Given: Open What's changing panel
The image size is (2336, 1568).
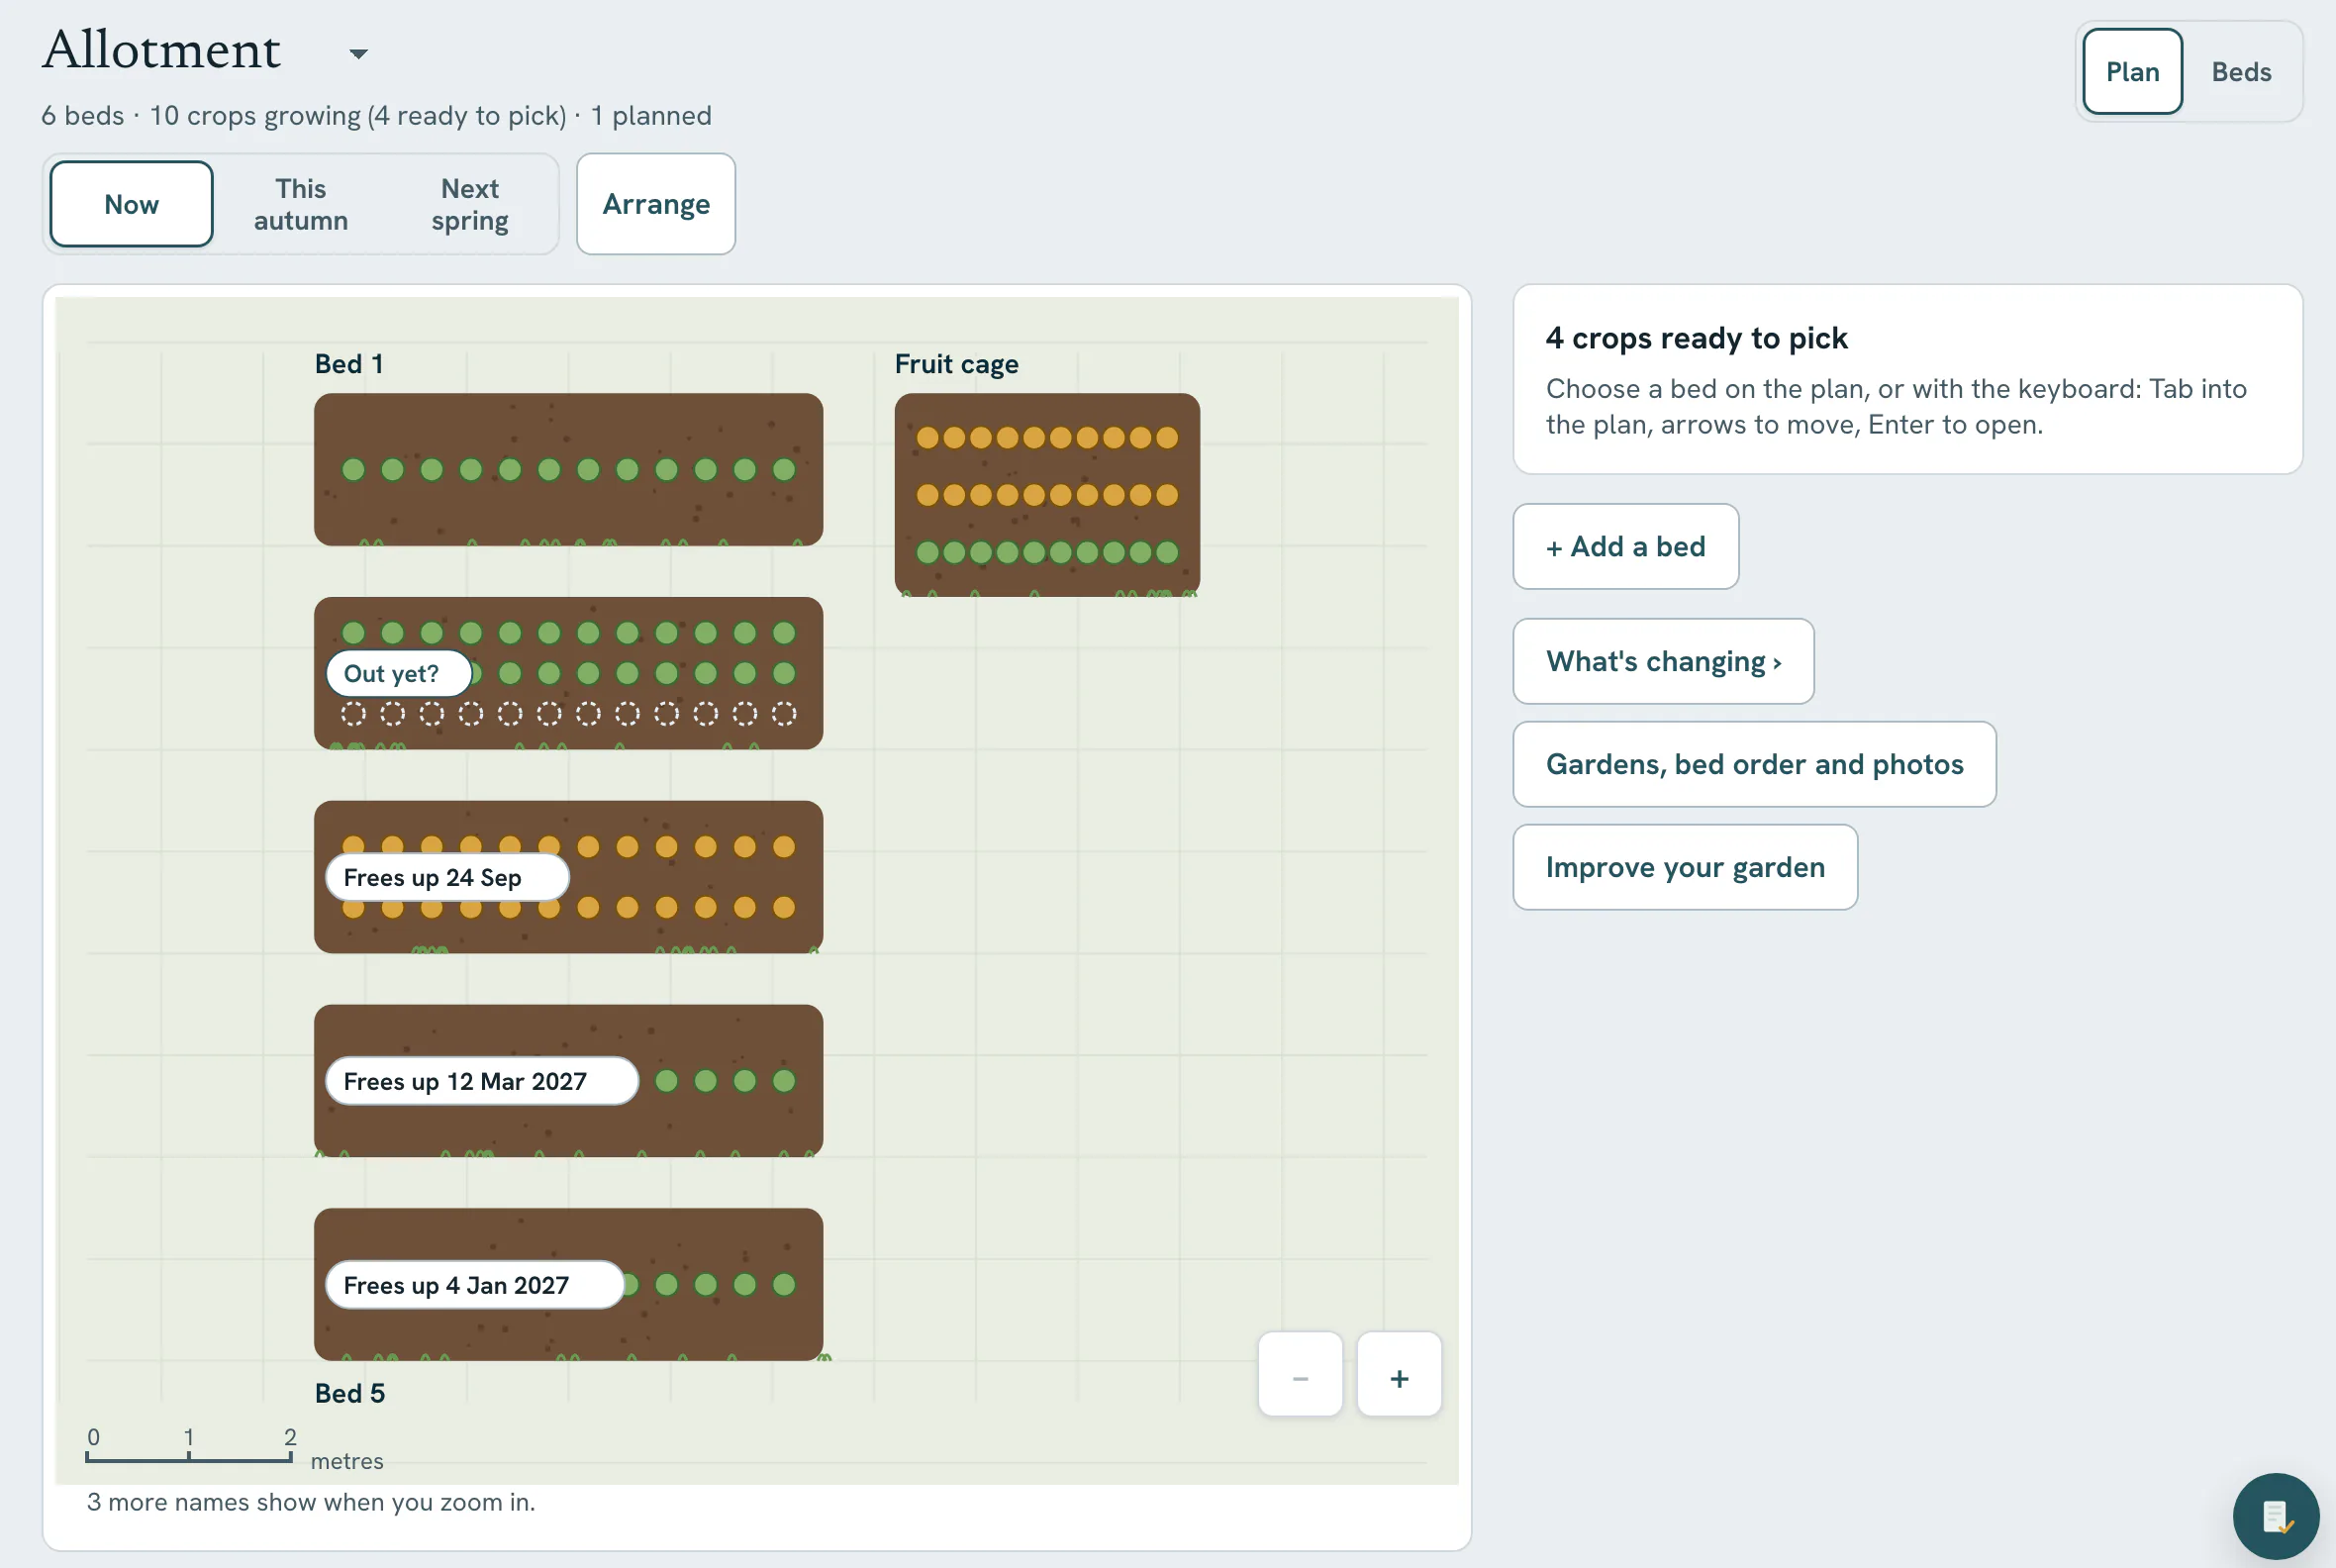Looking at the screenshot, I should tap(1663, 661).
